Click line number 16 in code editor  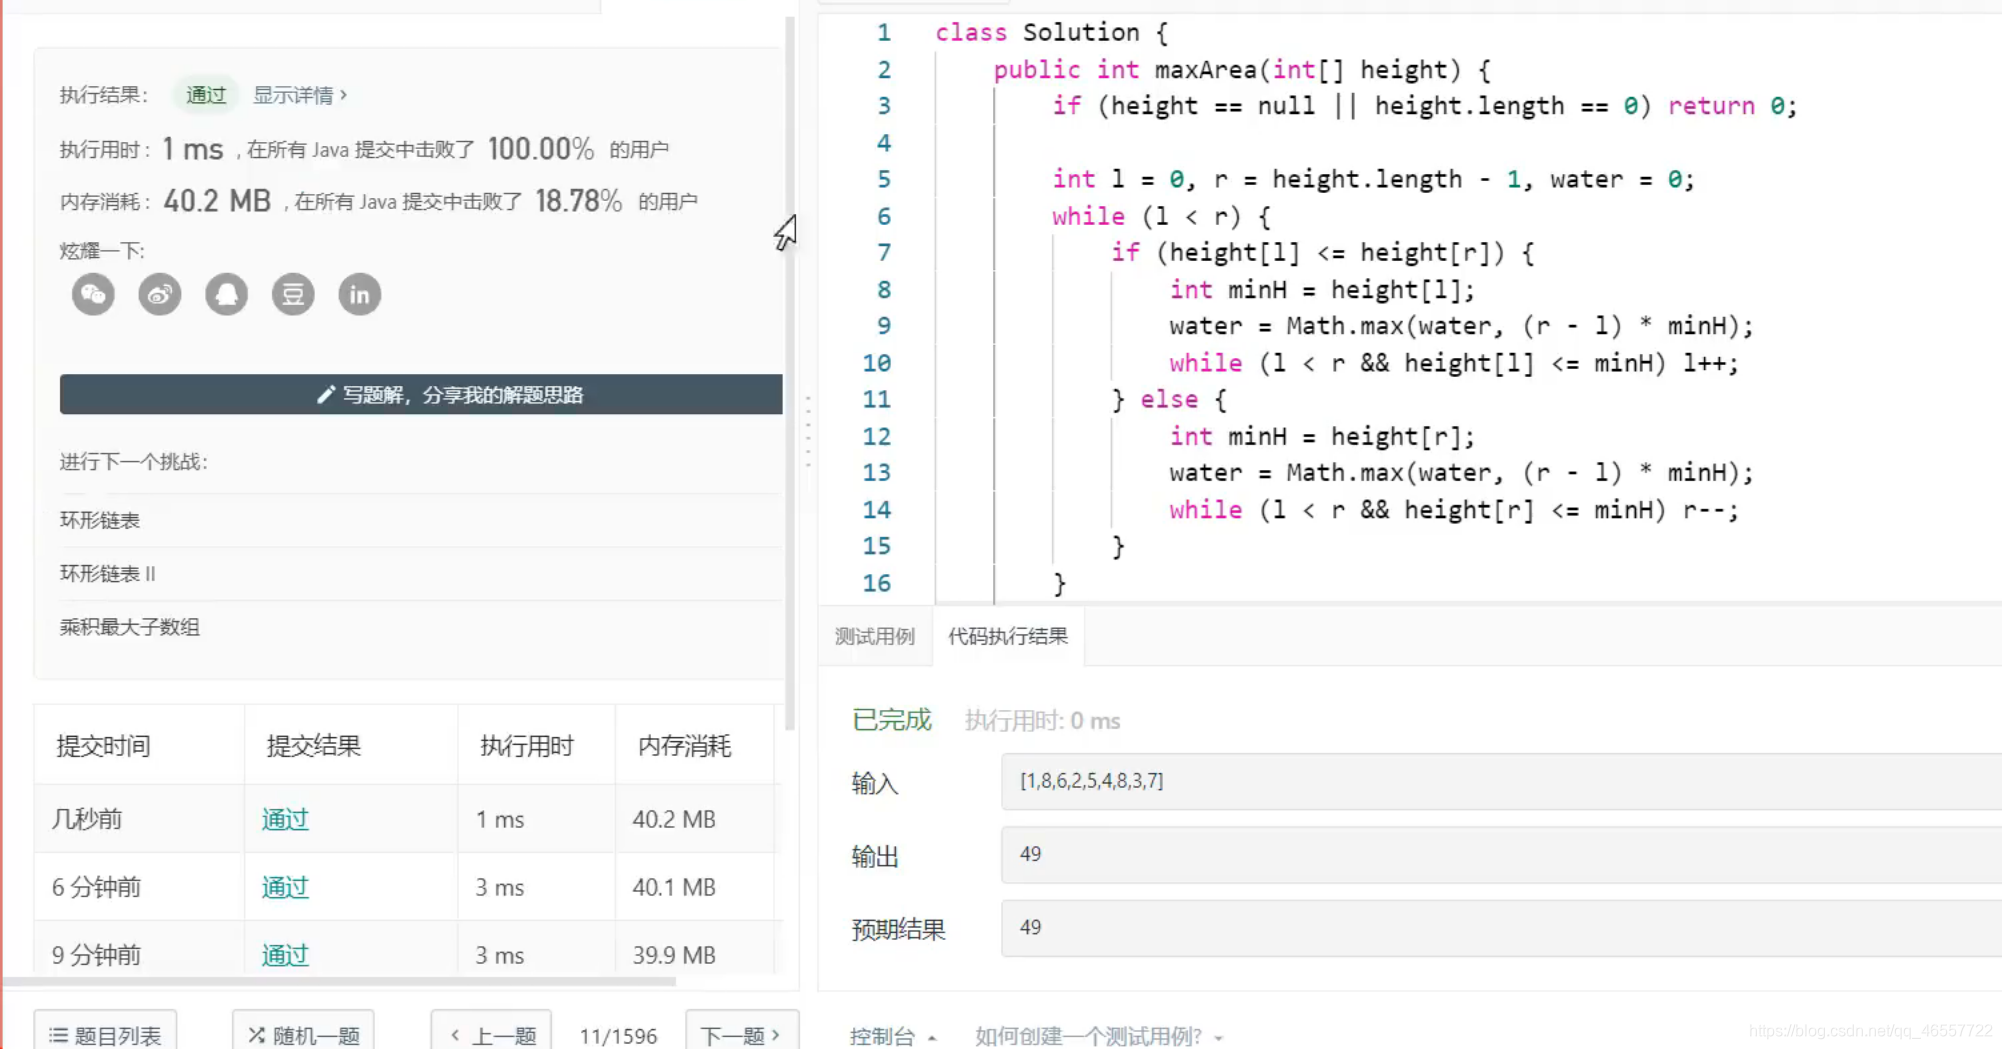click(x=877, y=583)
